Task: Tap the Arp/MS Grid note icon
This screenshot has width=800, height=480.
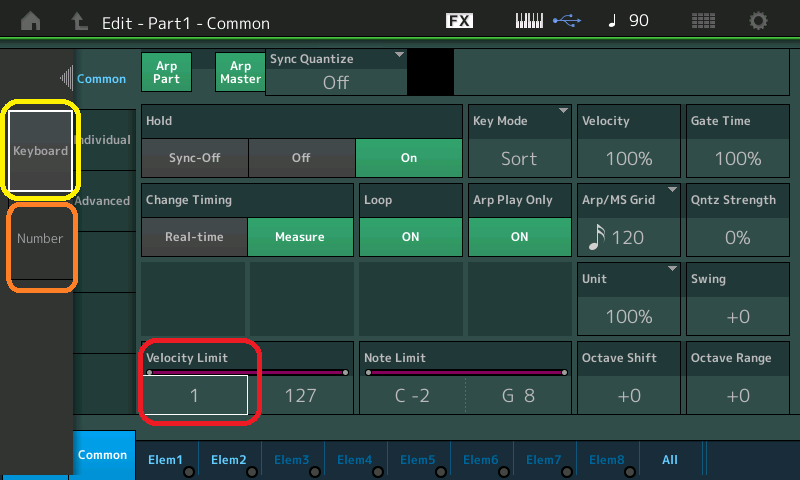Action: point(596,236)
